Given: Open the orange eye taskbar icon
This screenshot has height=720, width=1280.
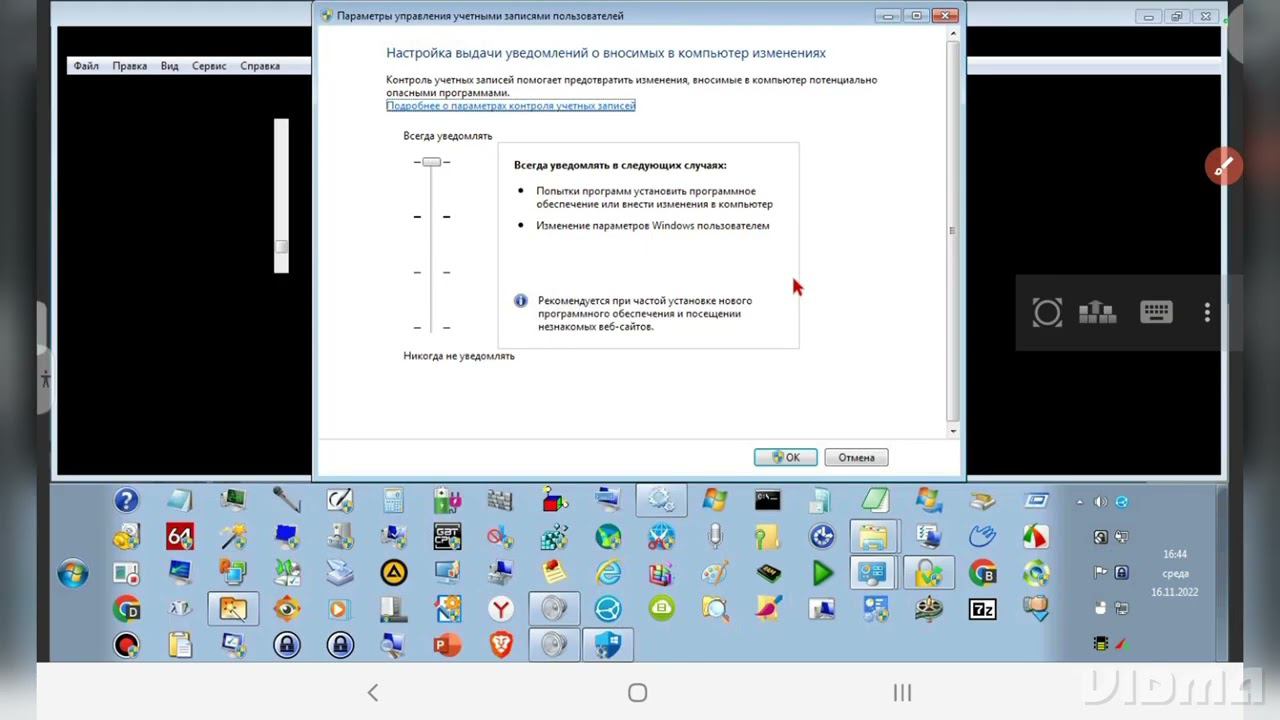Looking at the screenshot, I should coord(287,609).
